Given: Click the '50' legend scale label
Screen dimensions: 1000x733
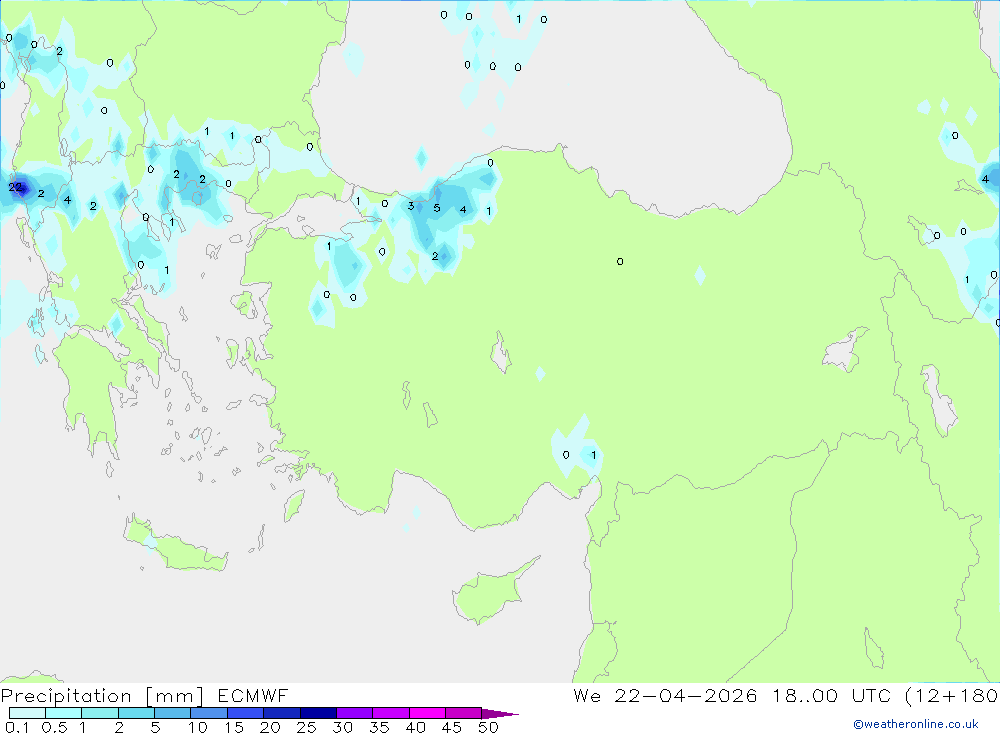Looking at the screenshot, I should coord(488,727).
